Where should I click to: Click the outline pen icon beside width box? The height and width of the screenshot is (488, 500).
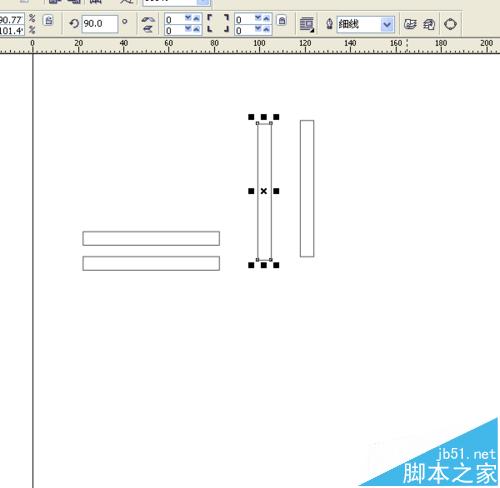[x=329, y=24]
